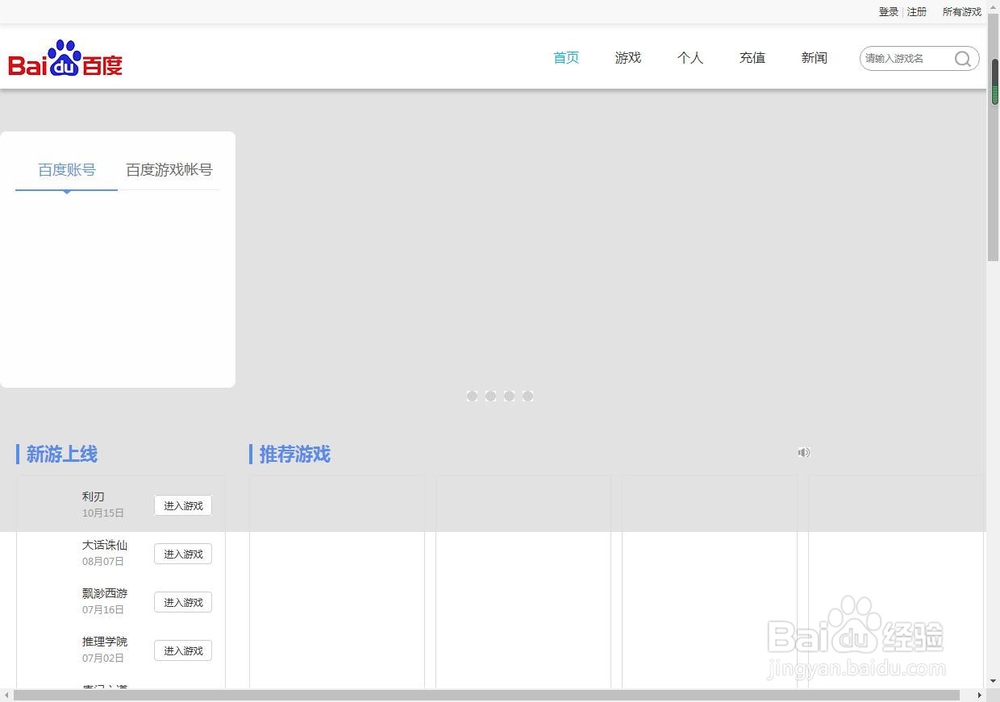The image size is (1000, 702).
Task: Click the 登录 link
Action: [x=888, y=11]
